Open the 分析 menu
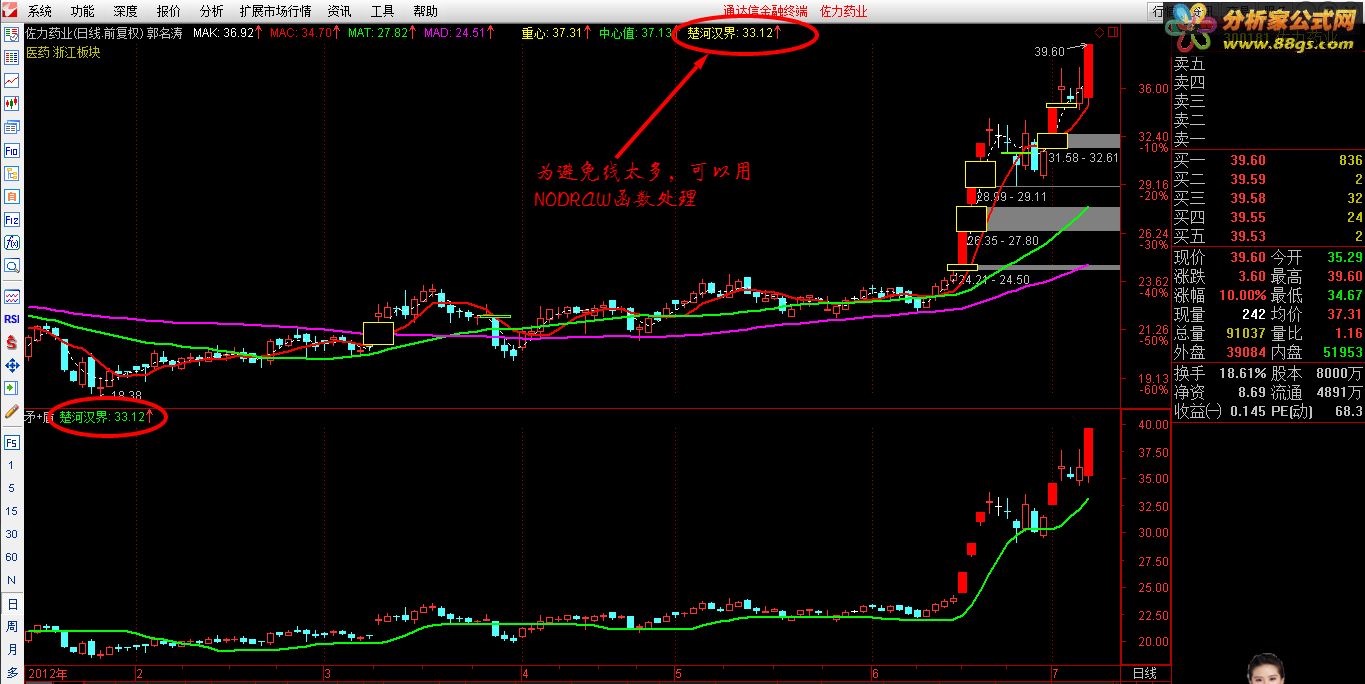This screenshot has height=684, width=1365. (x=212, y=12)
